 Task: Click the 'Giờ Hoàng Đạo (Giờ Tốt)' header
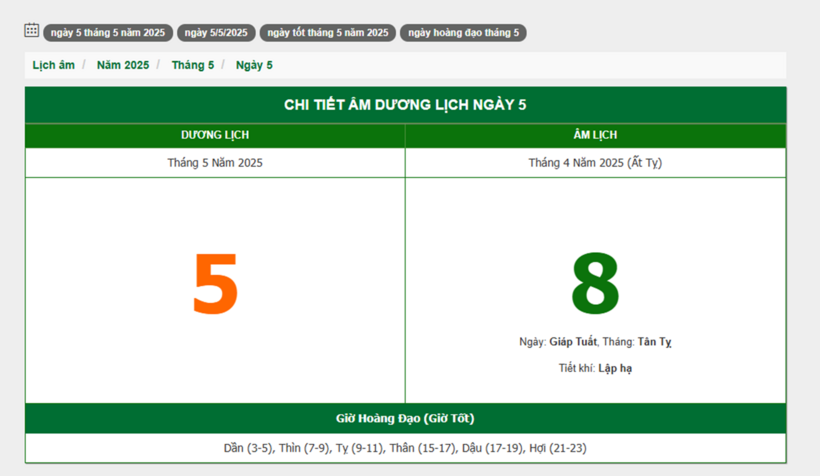405,418
